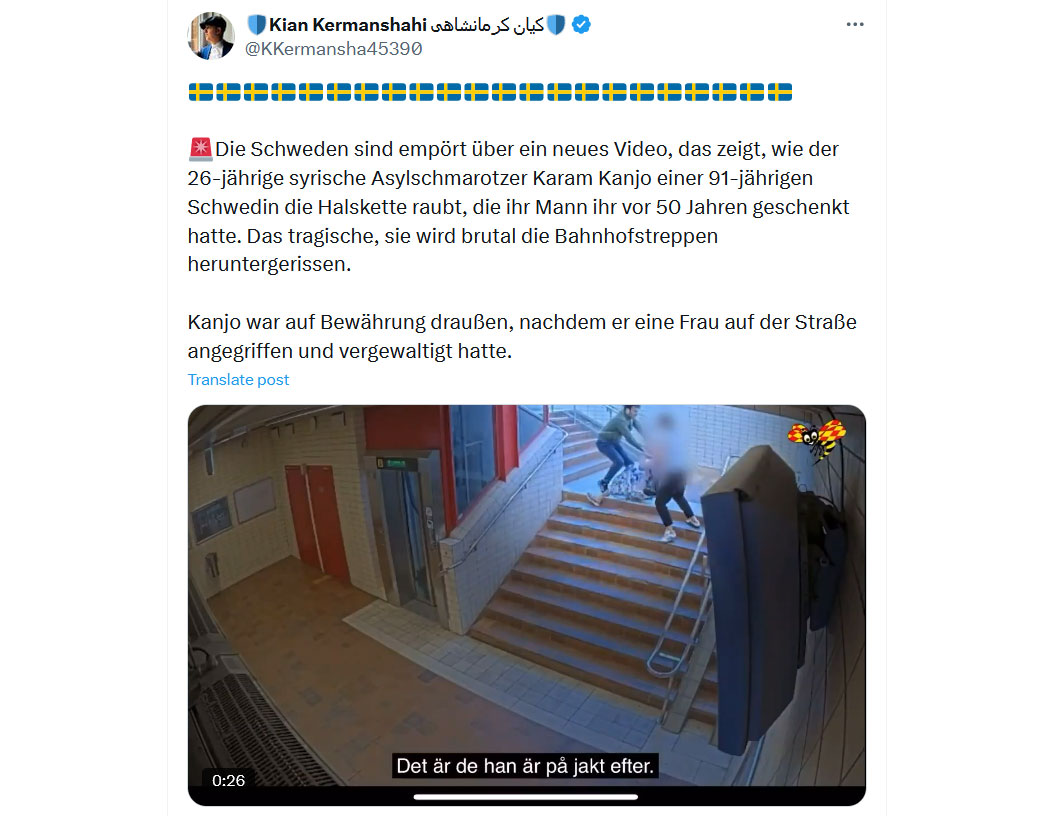Click the blue shield emoji after Persian name
Viewport: 1050px width, 816px height.
[556, 25]
